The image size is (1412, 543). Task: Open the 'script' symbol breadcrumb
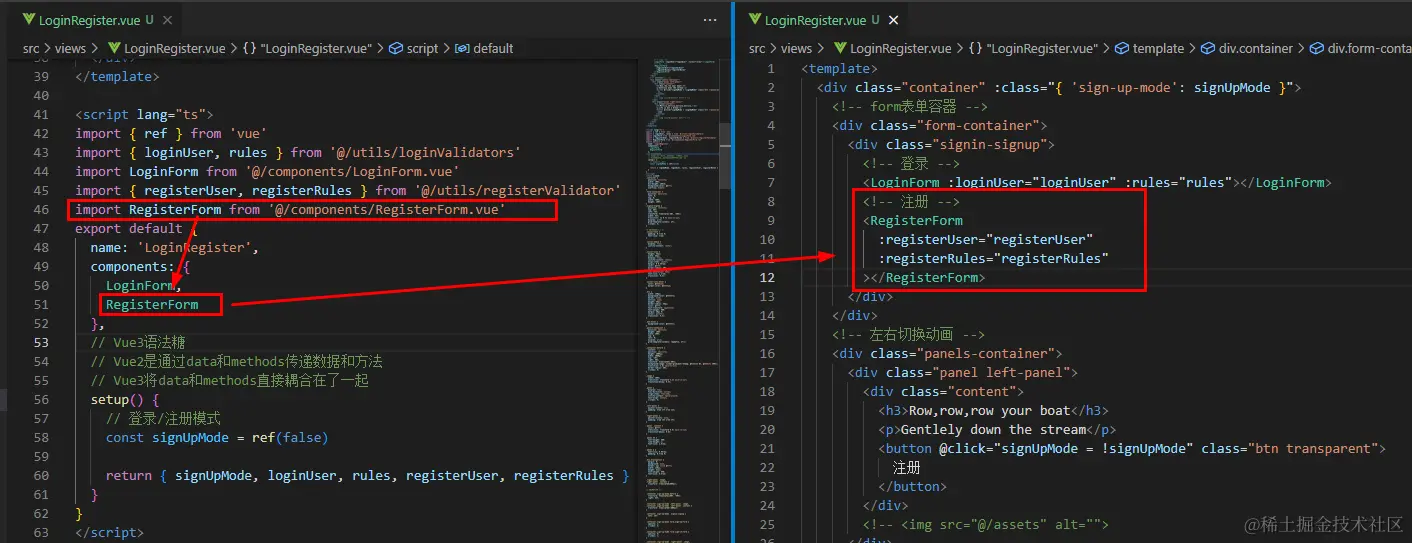[413, 48]
